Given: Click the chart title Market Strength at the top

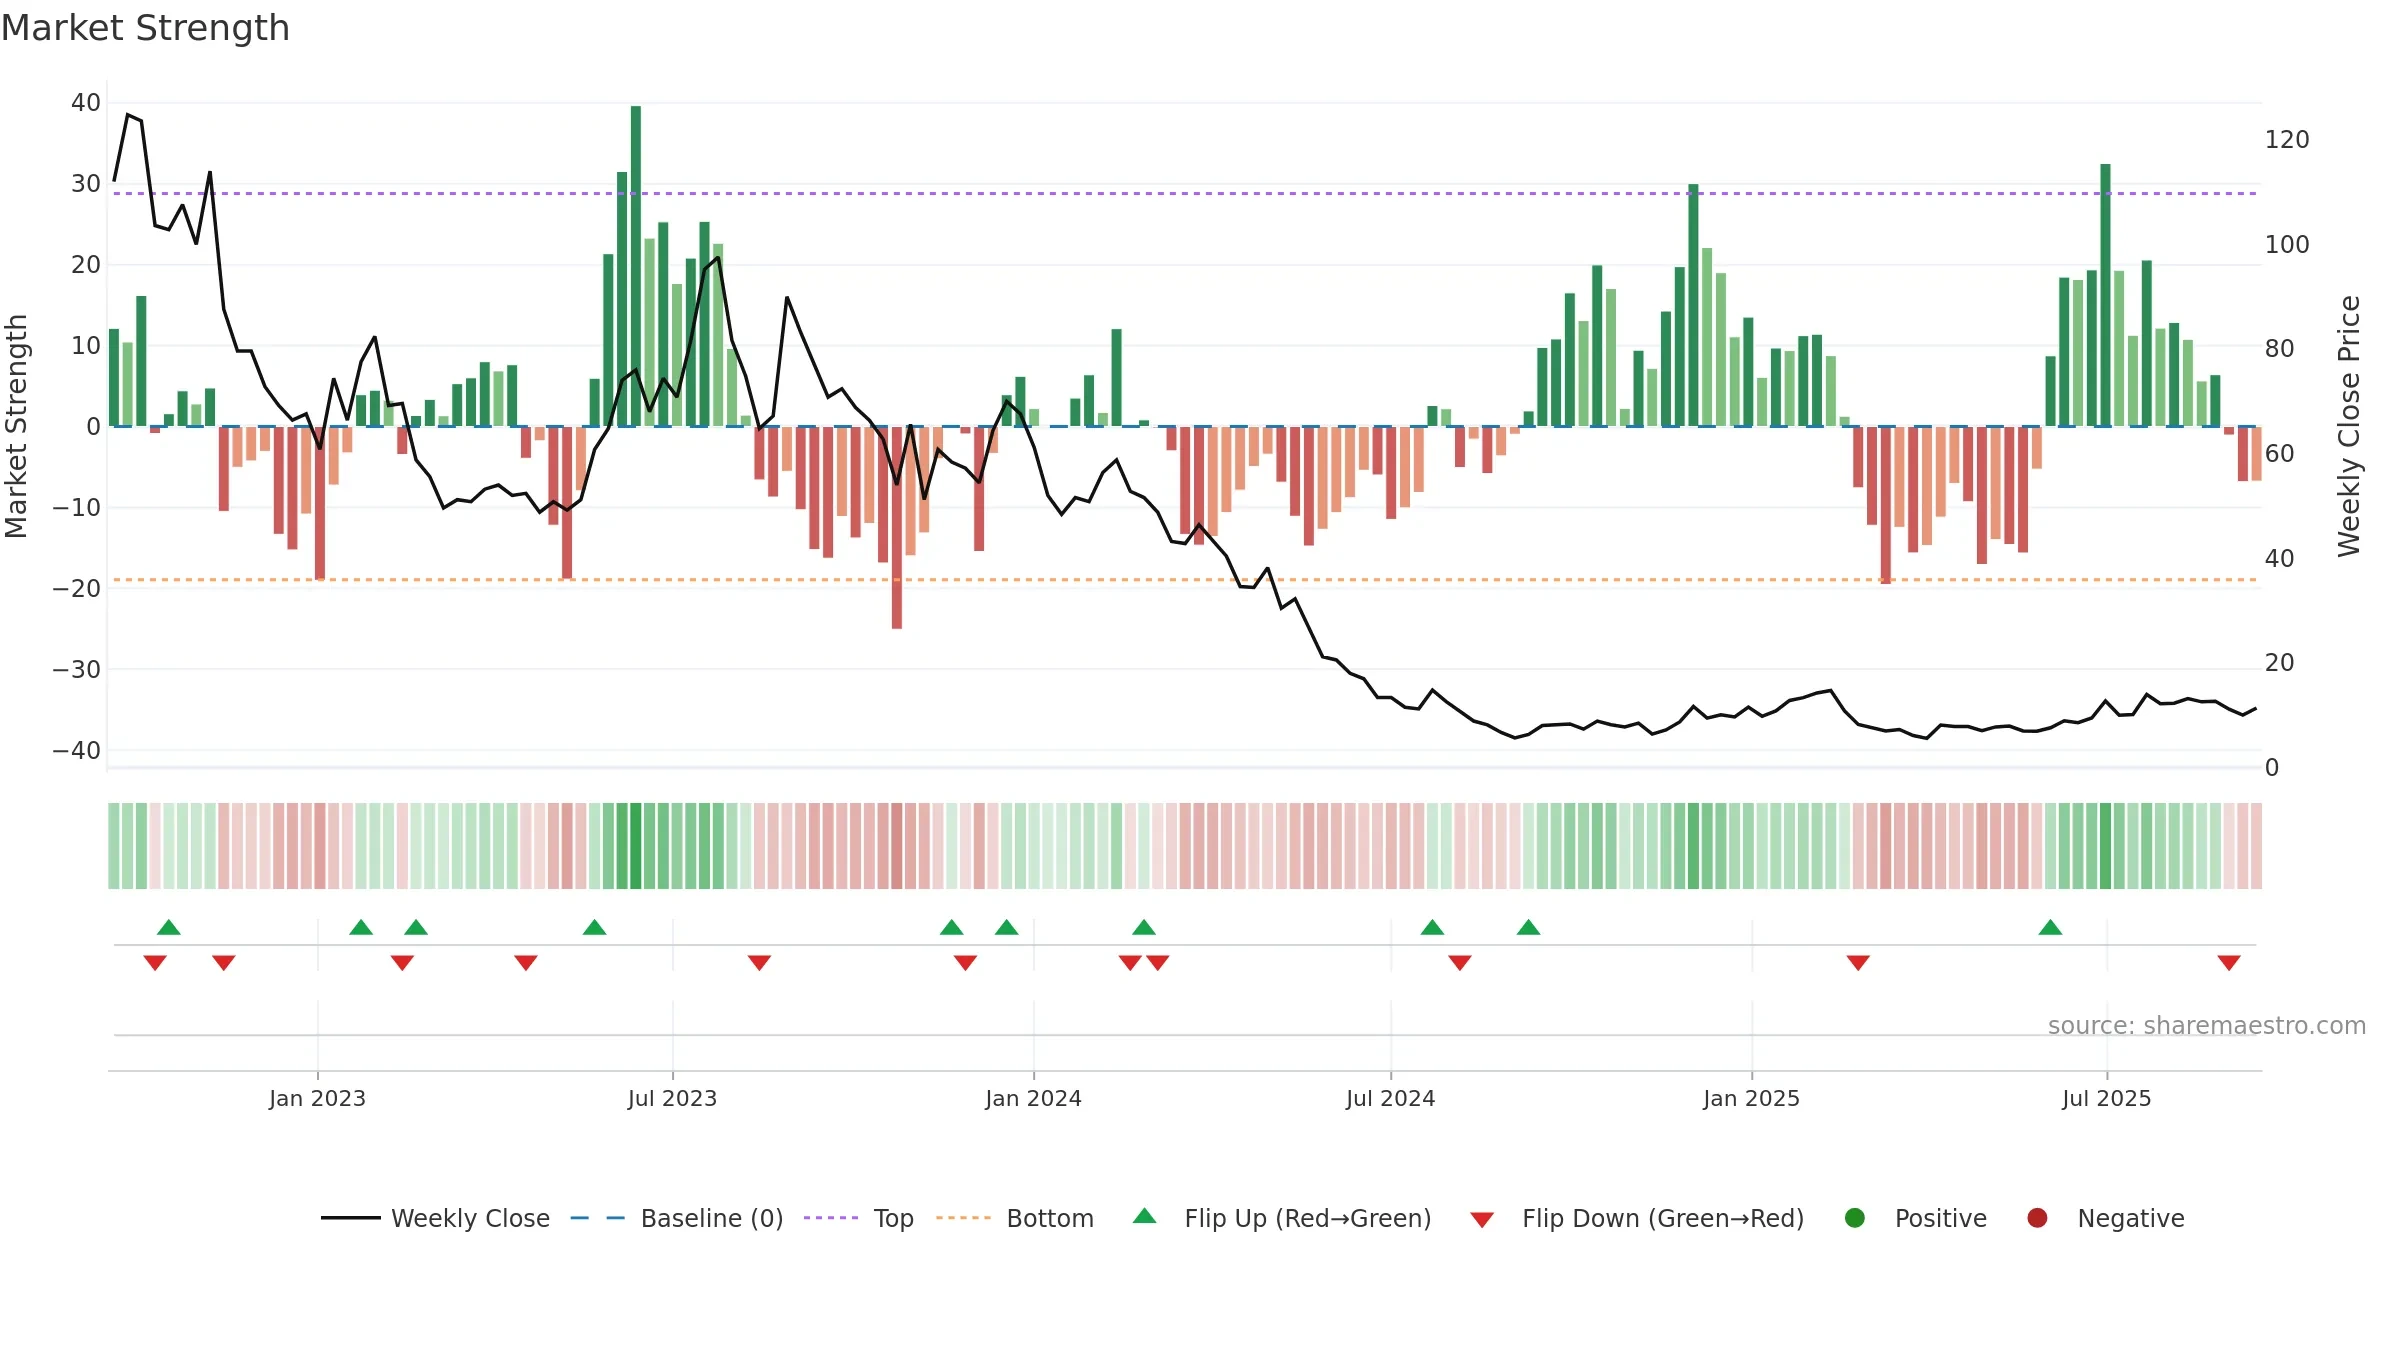Looking at the screenshot, I should (145, 27).
